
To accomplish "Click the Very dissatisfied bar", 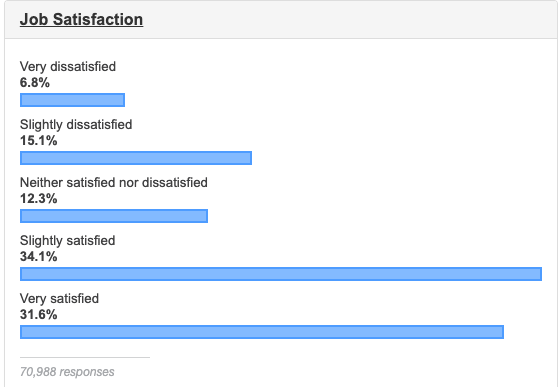I will [x=73, y=100].
